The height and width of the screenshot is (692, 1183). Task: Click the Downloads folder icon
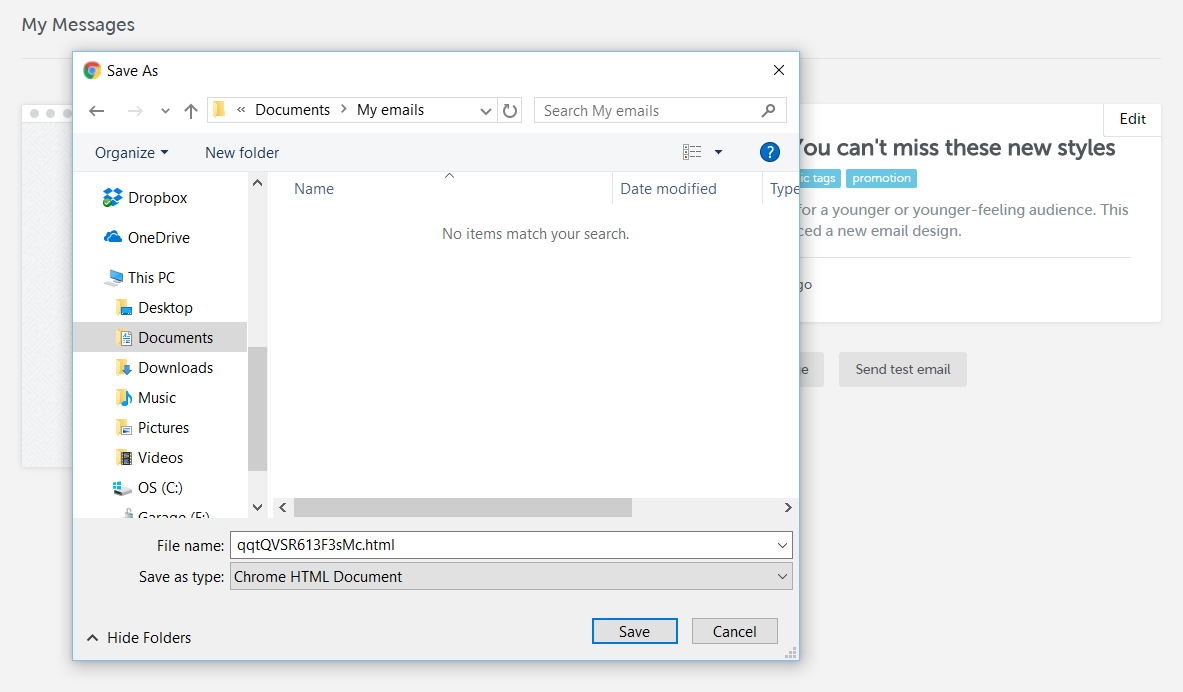pyautogui.click(x=124, y=368)
